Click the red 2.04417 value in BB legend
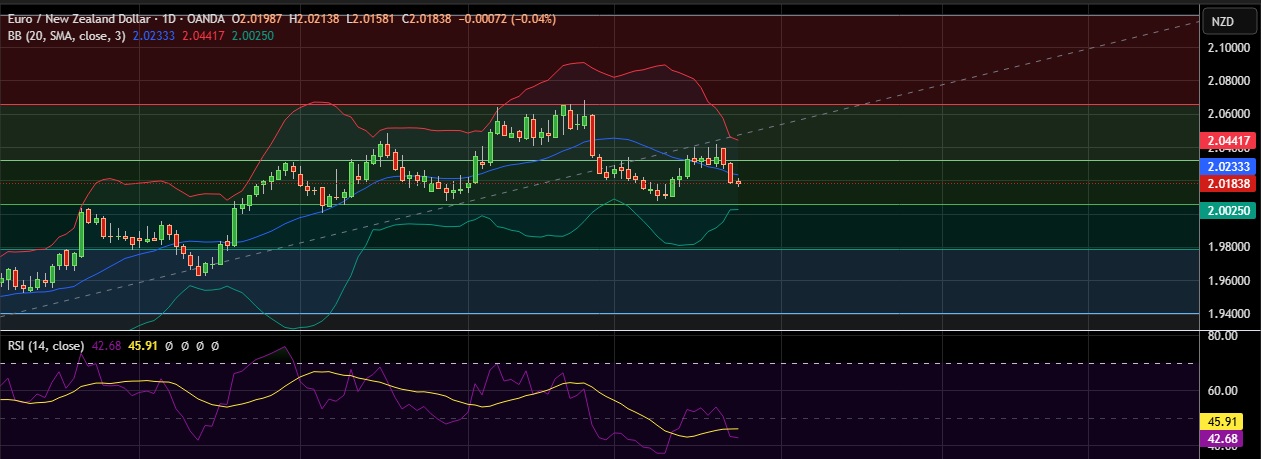1261x459 pixels. point(211,35)
